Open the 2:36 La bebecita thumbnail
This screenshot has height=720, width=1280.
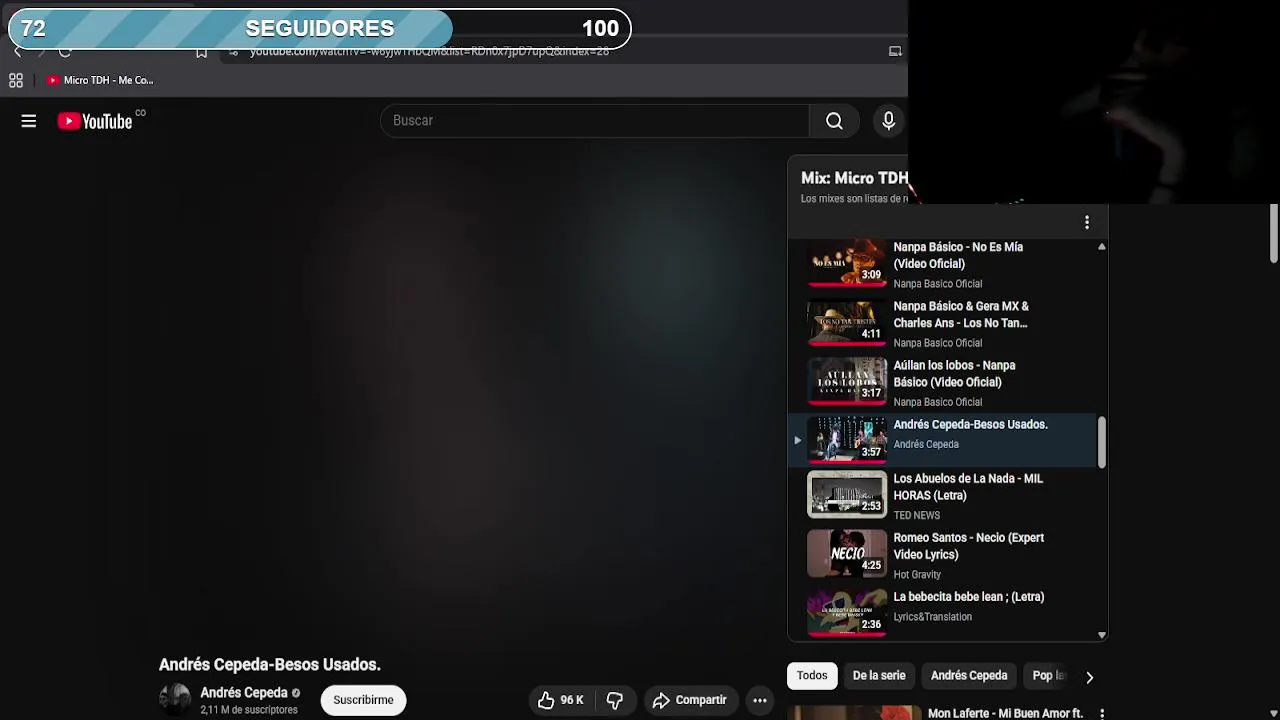pos(847,612)
